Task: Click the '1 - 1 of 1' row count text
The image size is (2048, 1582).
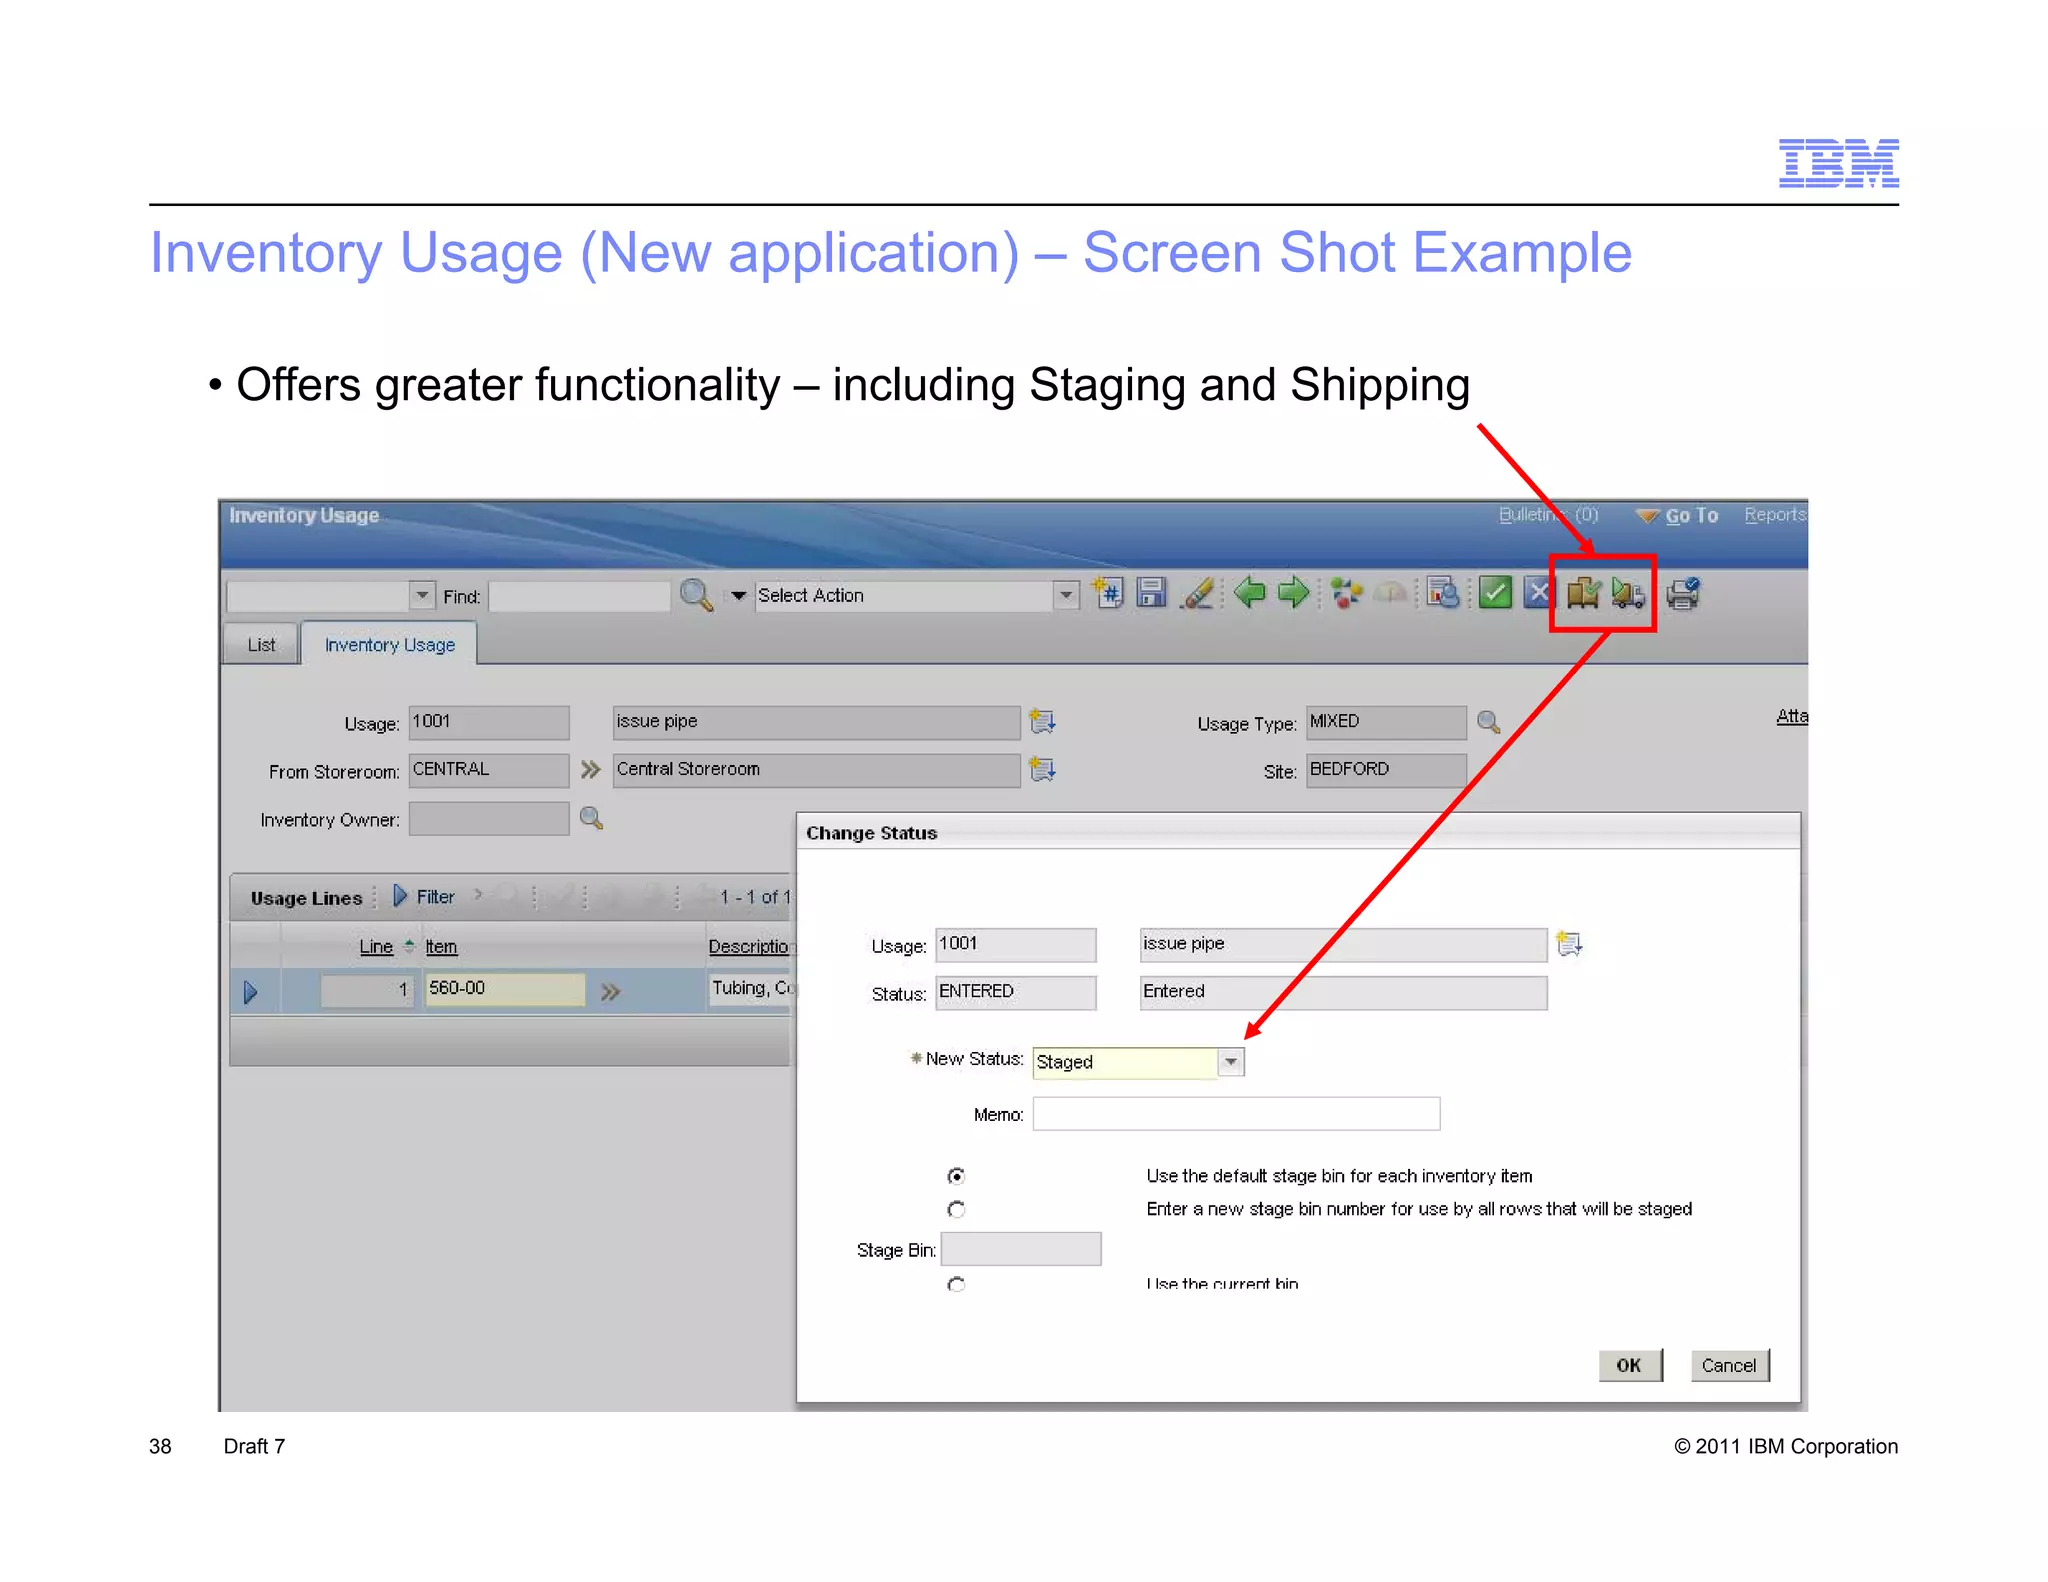Action: tap(755, 897)
